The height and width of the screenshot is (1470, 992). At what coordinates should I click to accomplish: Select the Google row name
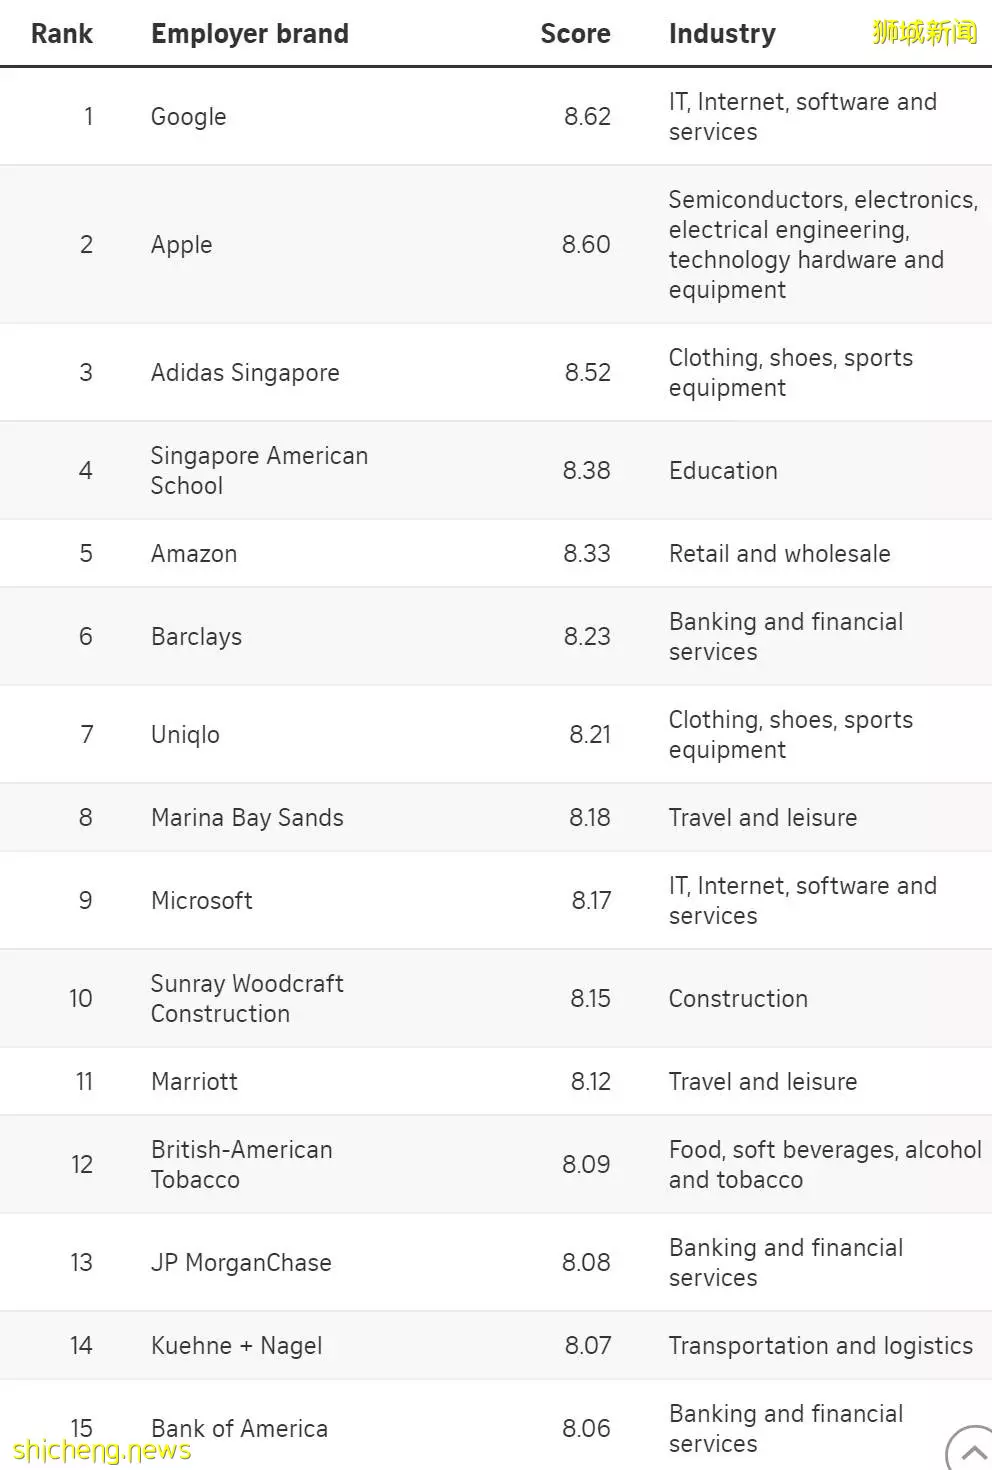(189, 117)
